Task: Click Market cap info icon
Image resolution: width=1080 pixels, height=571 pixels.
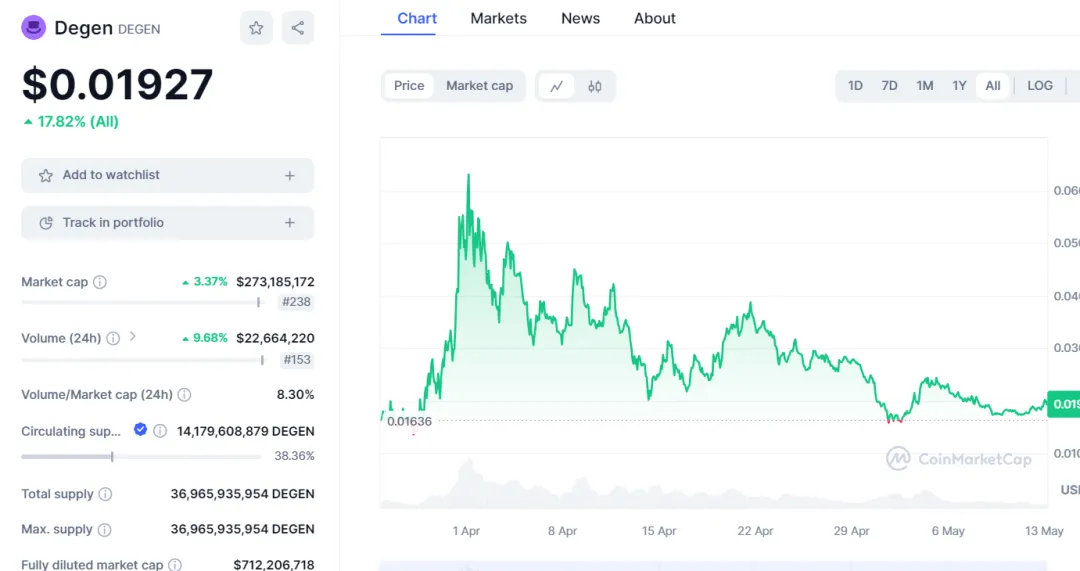Action: point(100,282)
